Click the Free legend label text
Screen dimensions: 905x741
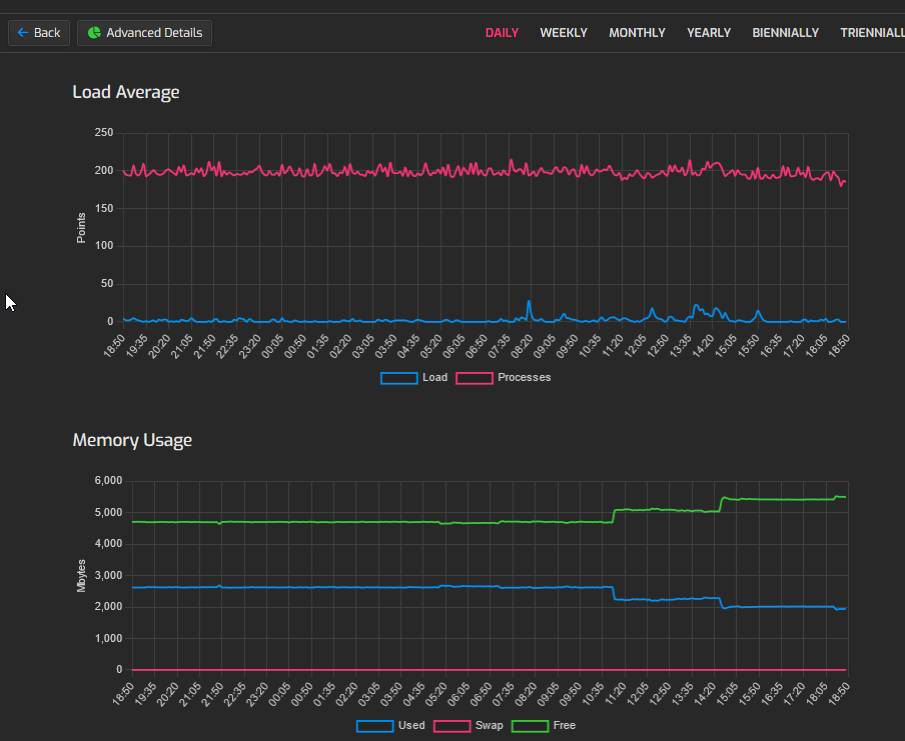tap(564, 726)
